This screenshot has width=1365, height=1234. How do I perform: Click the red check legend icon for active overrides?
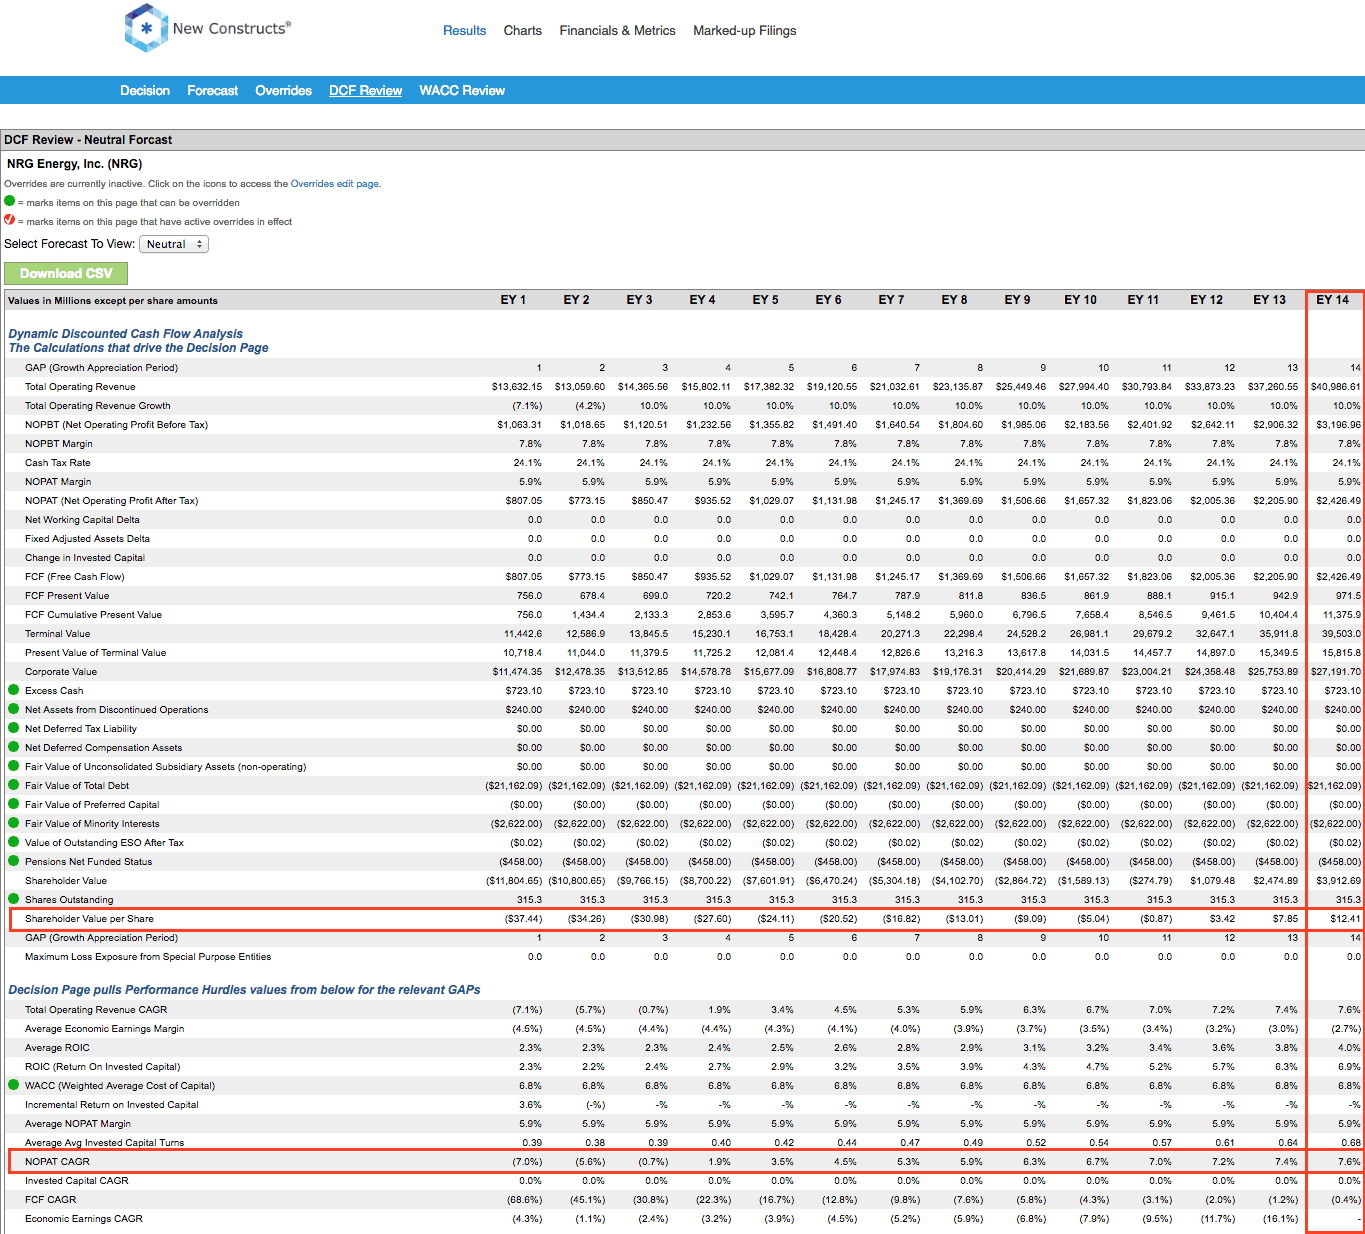(x=10, y=220)
